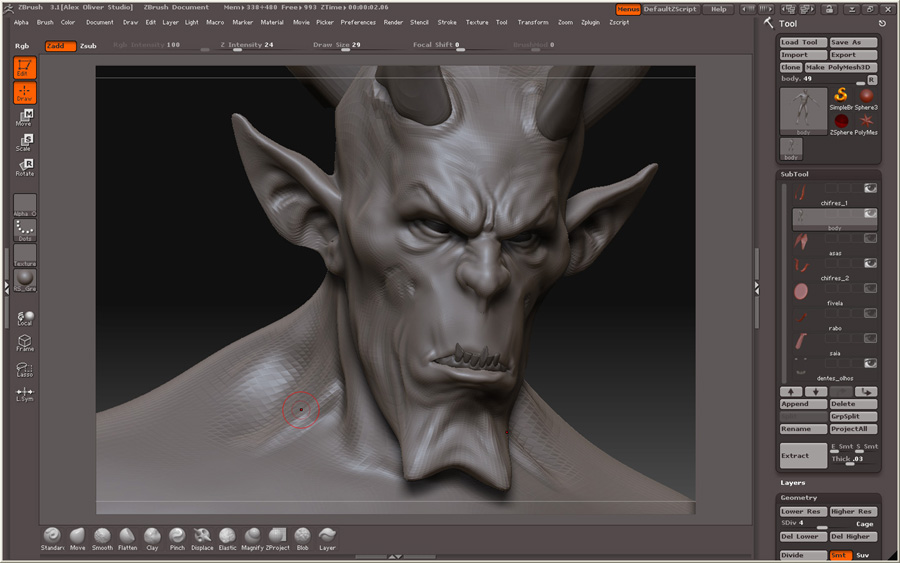Open the Transform menu
This screenshot has height=563, width=900.
tap(533, 22)
